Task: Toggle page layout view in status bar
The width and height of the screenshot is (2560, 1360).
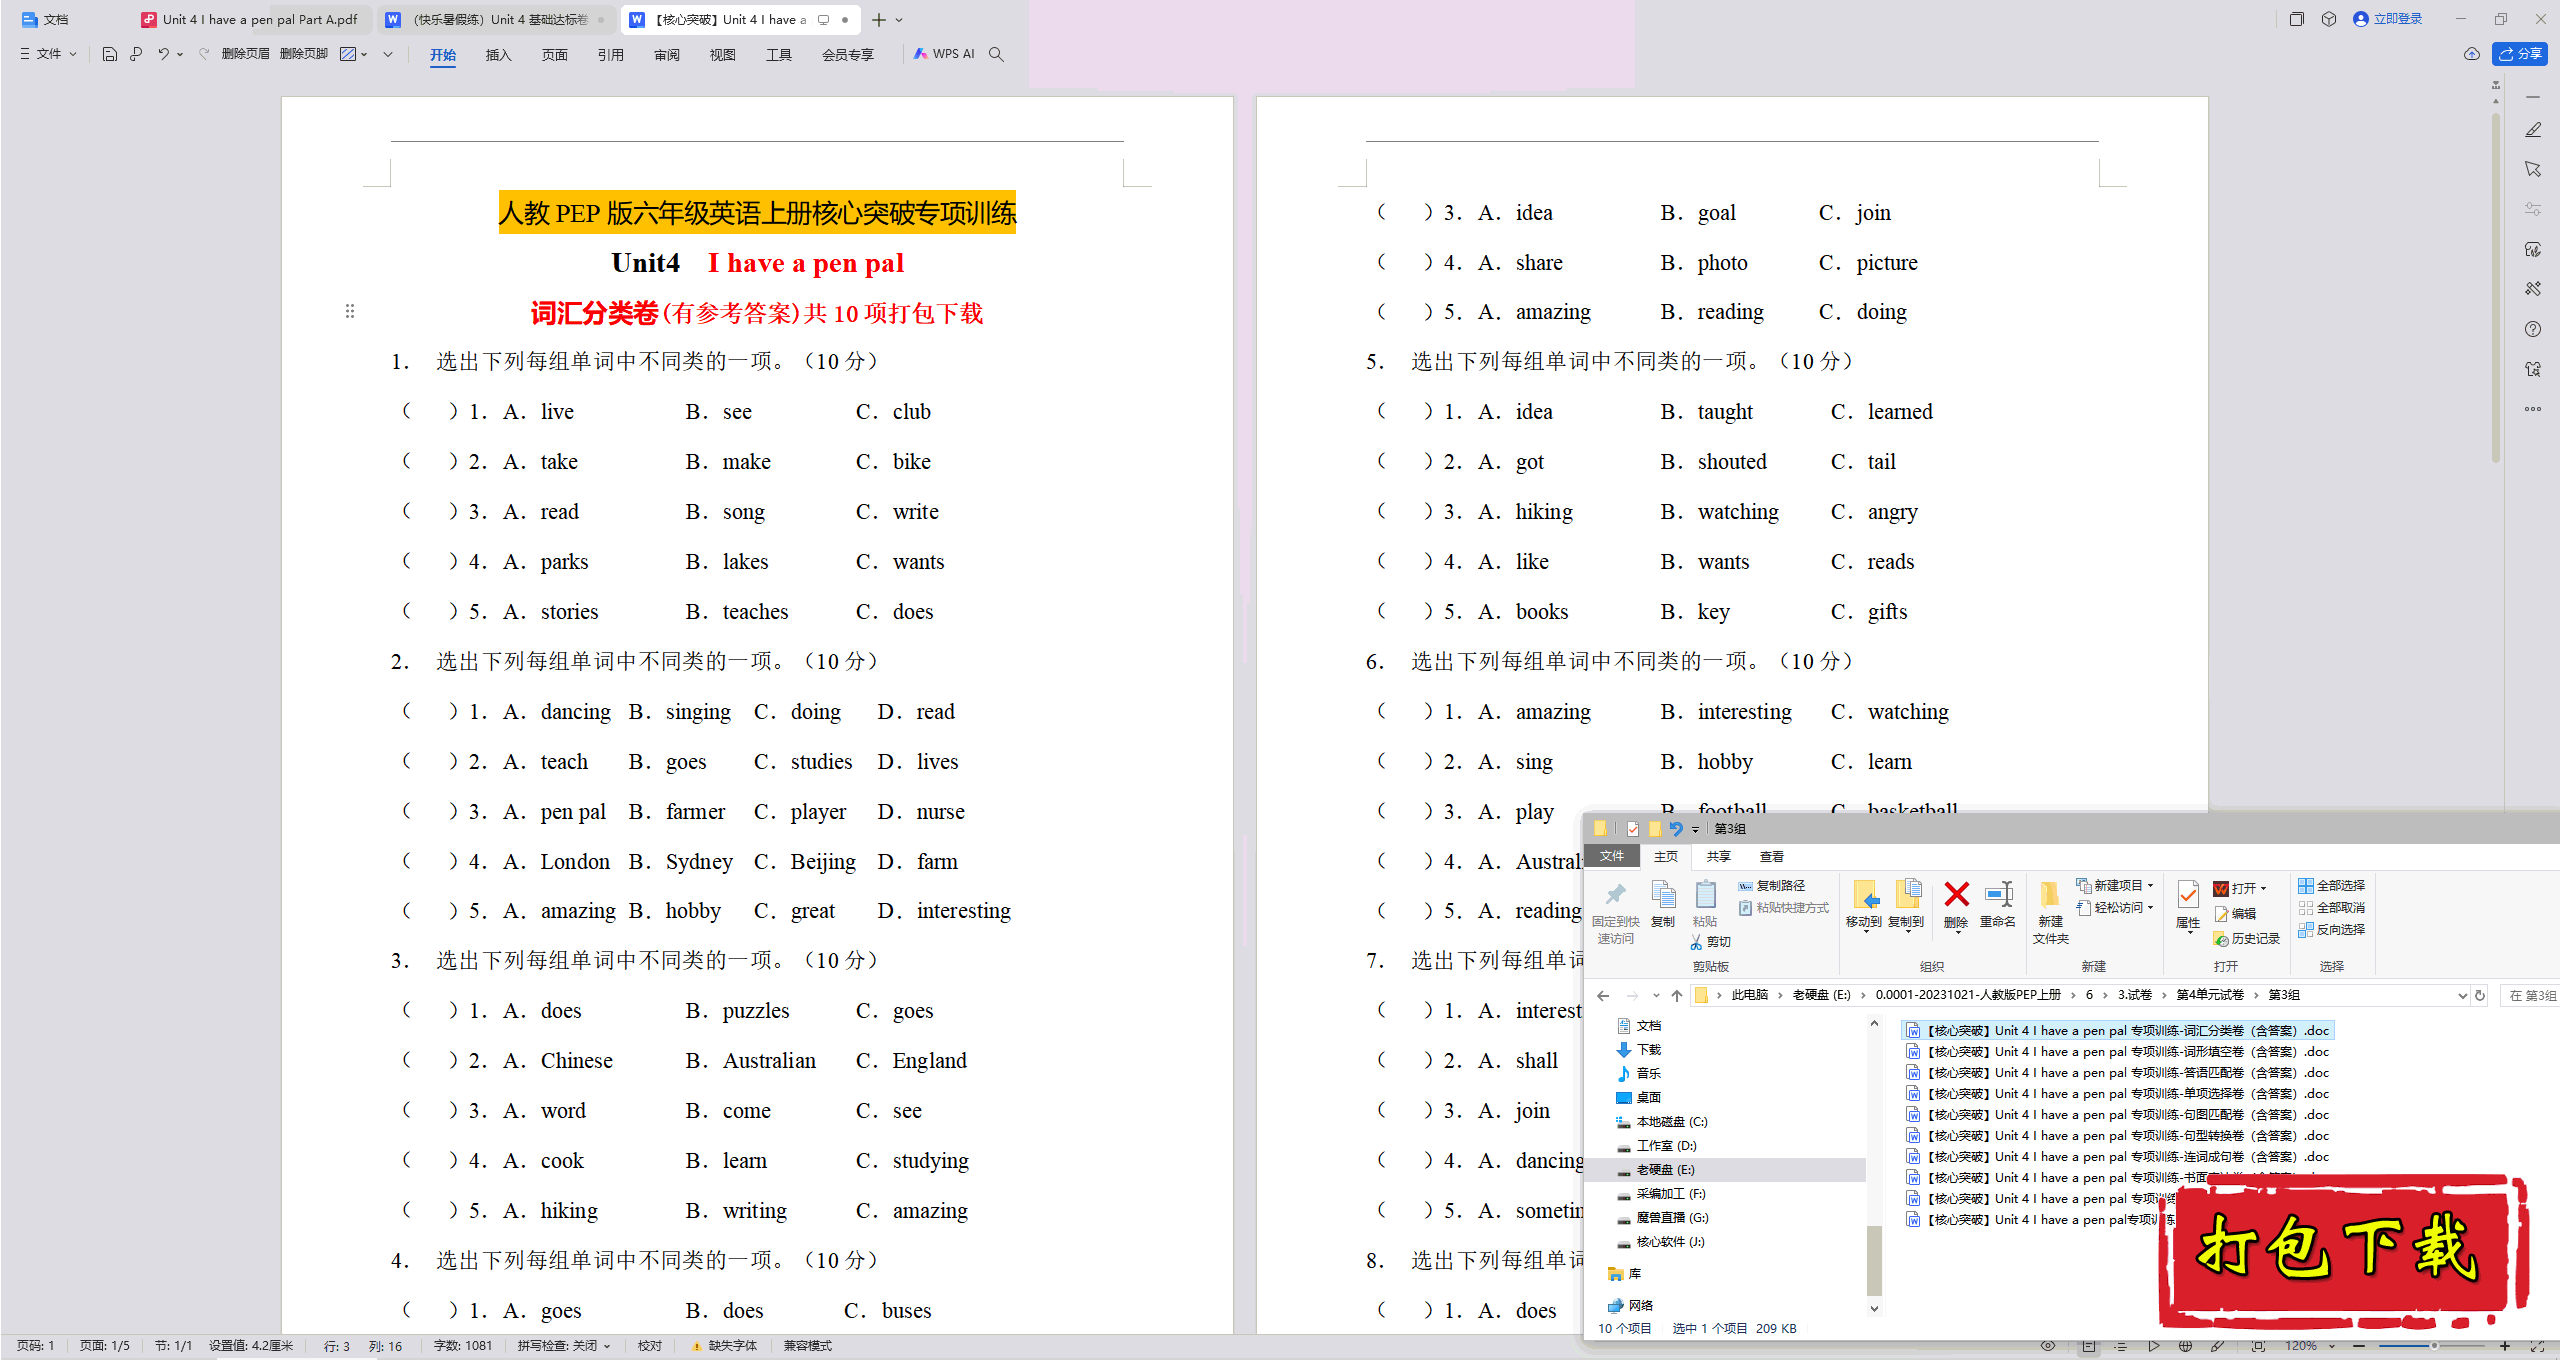Action: tap(2089, 1346)
